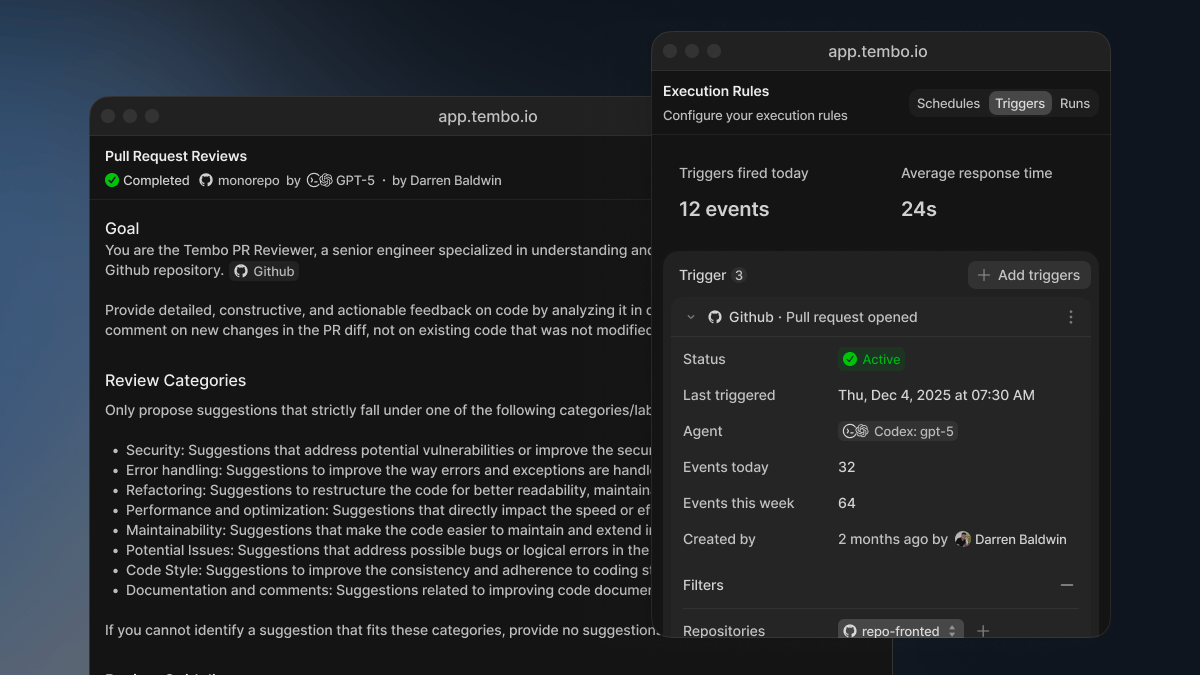Screen dimensions: 1200x675
Task: Close the Execution Rules window
Action: point(670,51)
